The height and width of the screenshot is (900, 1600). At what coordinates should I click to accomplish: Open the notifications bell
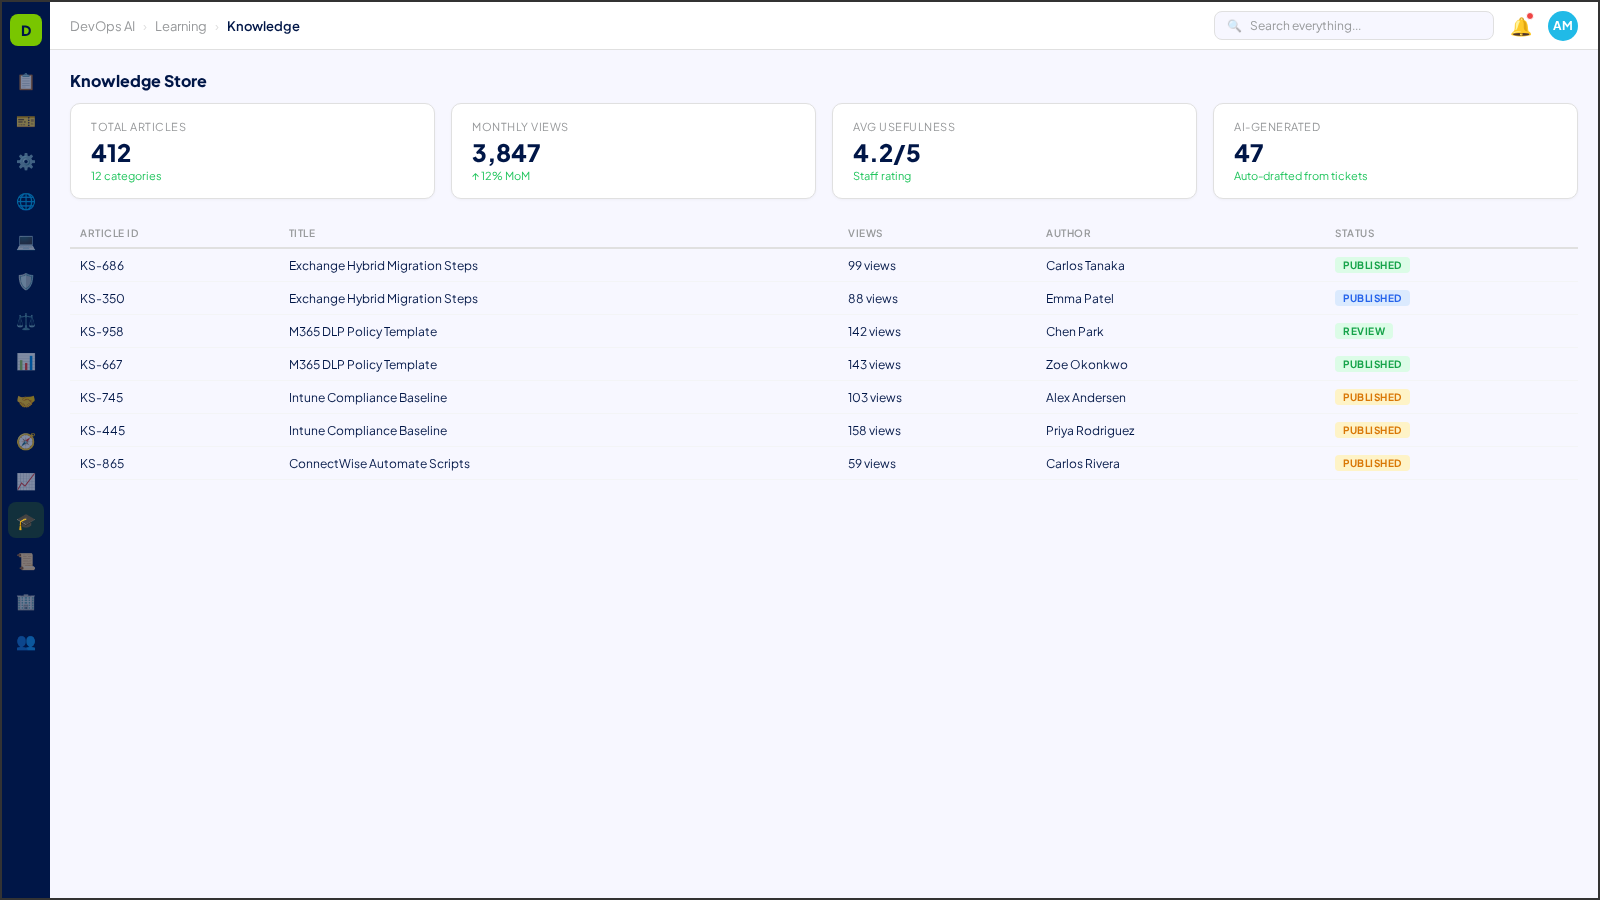1519,26
